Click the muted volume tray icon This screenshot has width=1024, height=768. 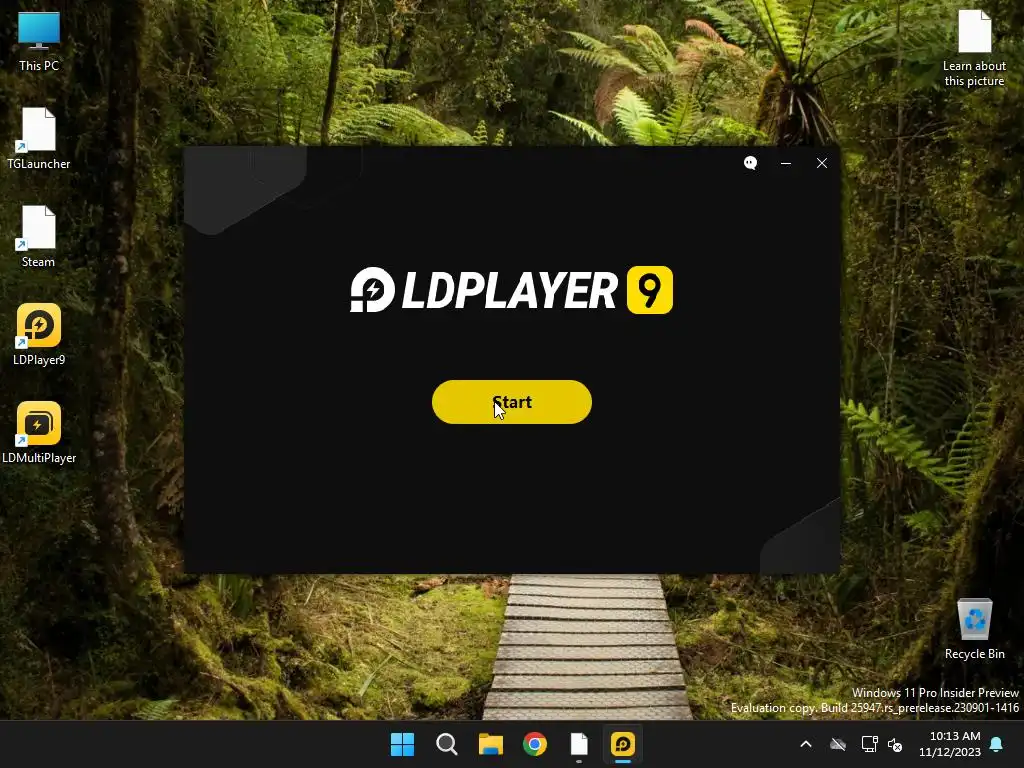[x=895, y=744]
